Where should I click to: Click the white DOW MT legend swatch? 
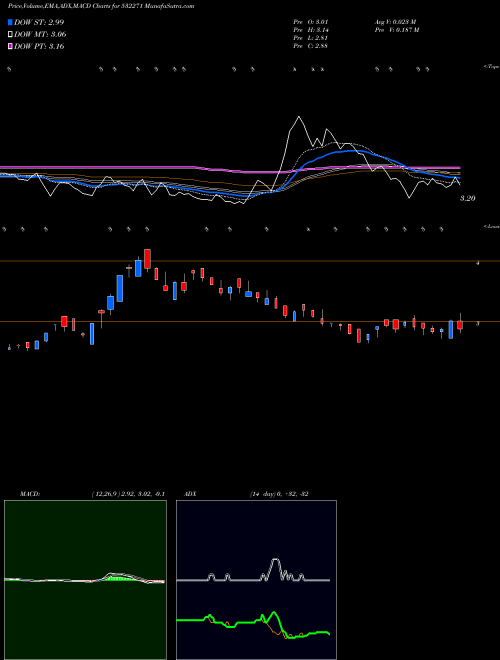point(10,35)
